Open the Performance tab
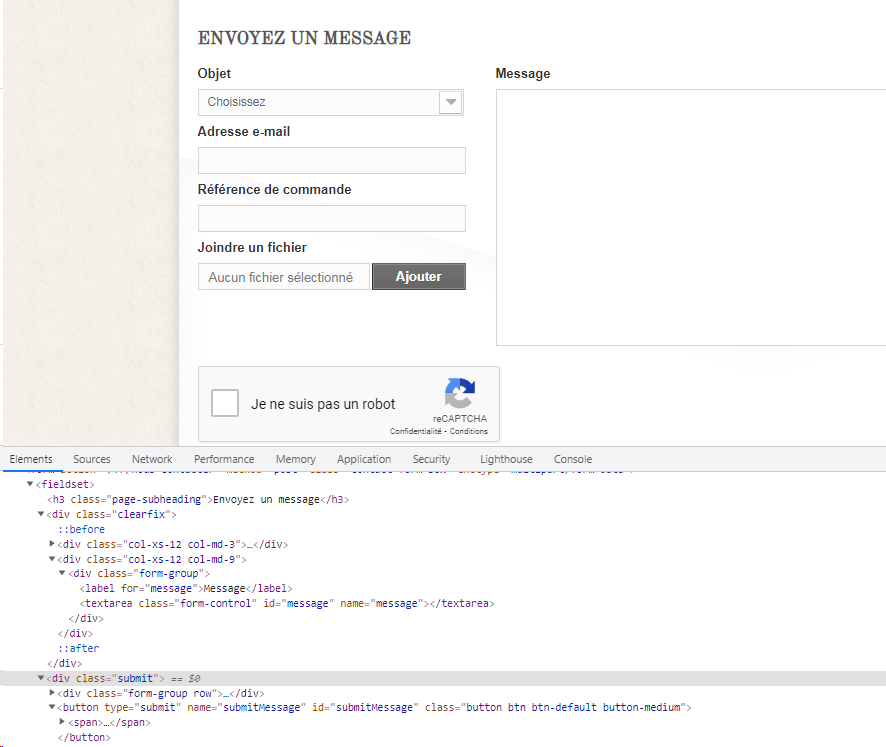This screenshot has height=747, width=886. coord(224,459)
